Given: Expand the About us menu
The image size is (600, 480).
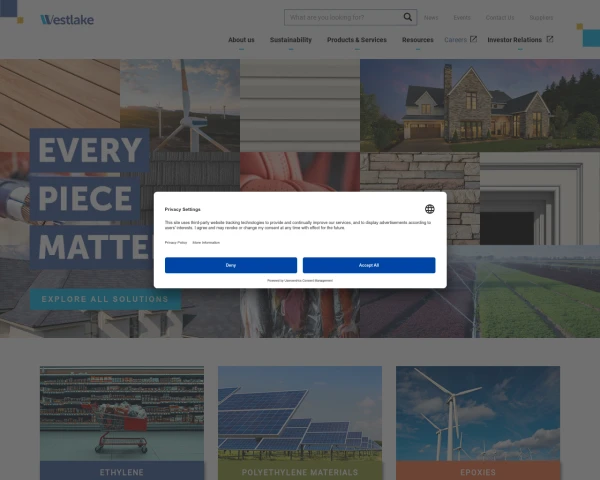Looking at the screenshot, I should [241, 40].
